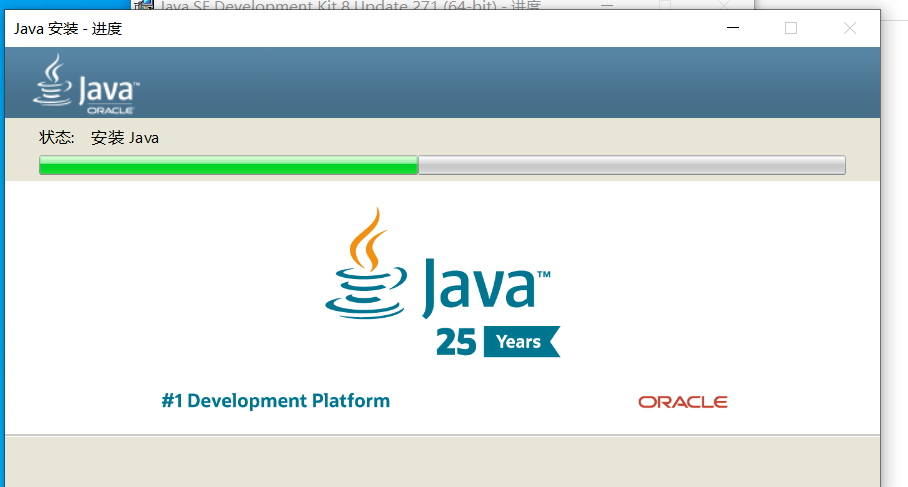Click the Java SE Development Kit window title
Screen dimensions: 908x487
[x=350, y=6]
